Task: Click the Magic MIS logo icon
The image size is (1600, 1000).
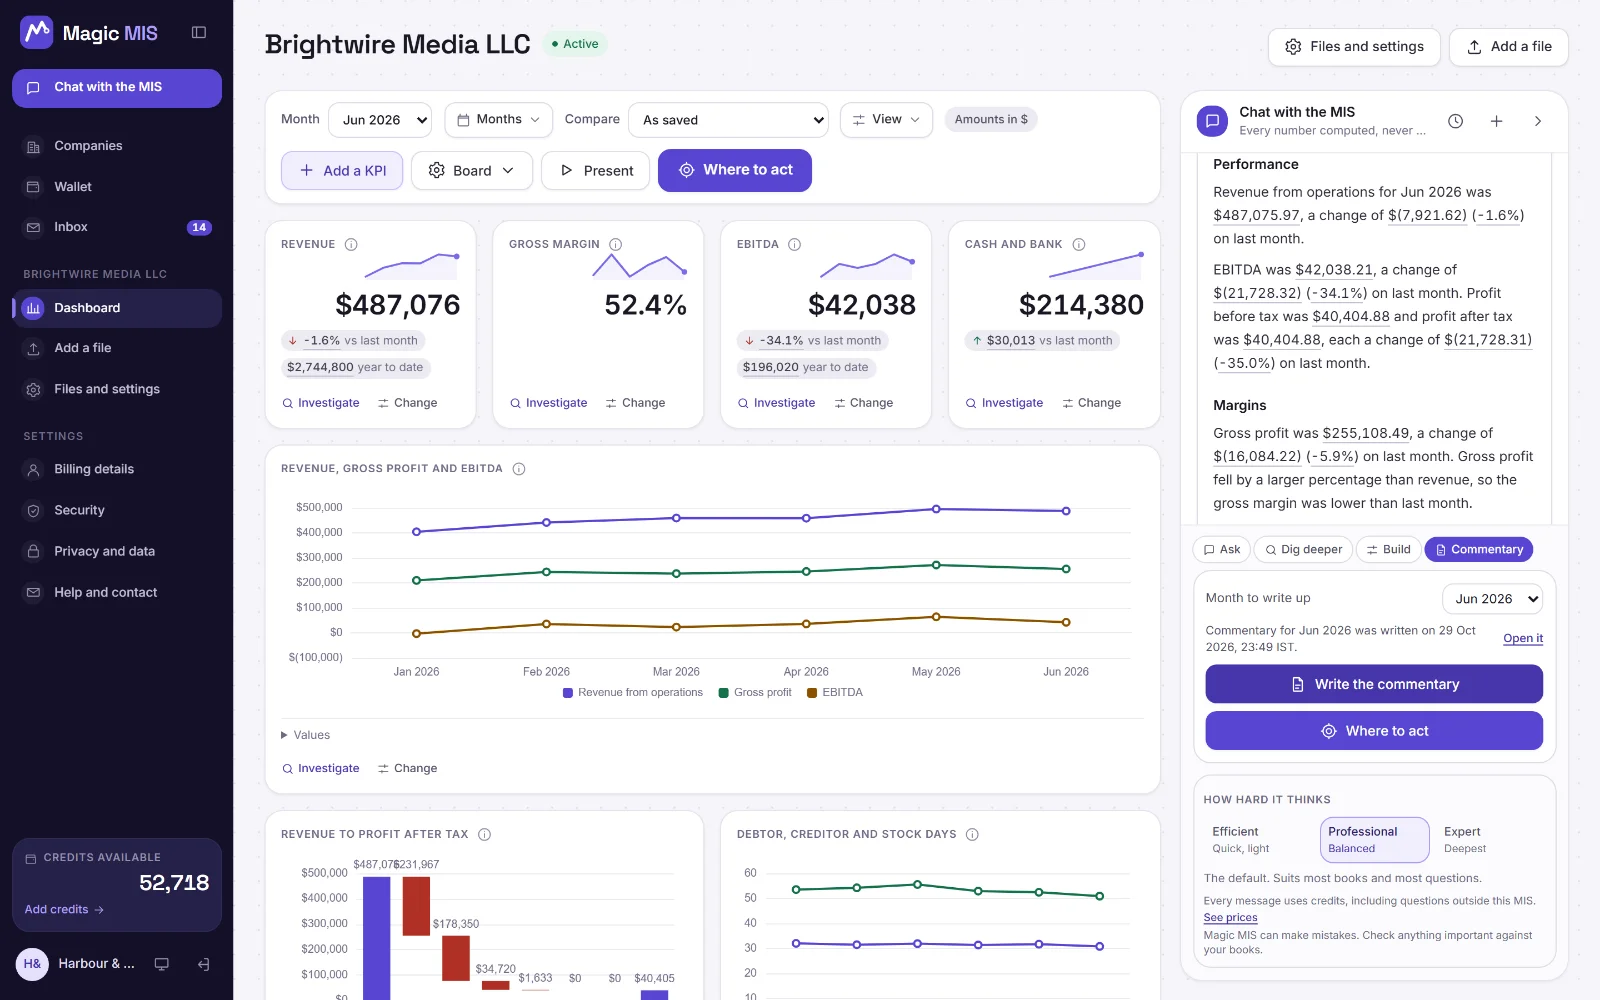Action: (37, 33)
